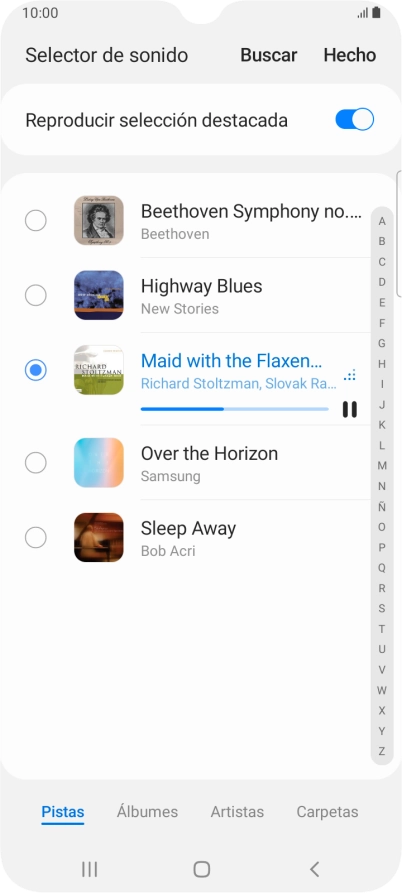Tap the Buscar button
The height and width of the screenshot is (893, 402).
pyautogui.click(x=269, y=55)
